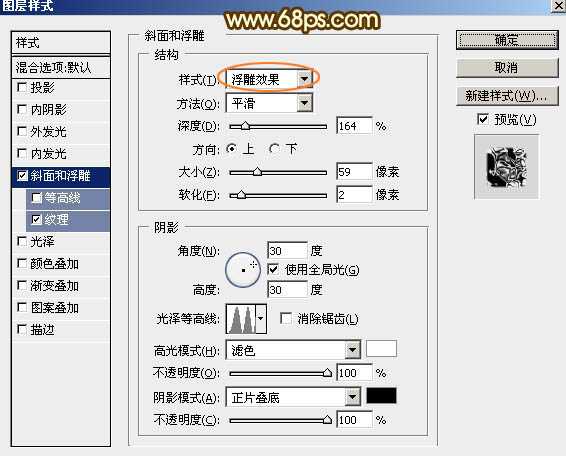Click the black shadow color swatch
Viewport: 566px width, 456px height.
(x=382, y=396)
